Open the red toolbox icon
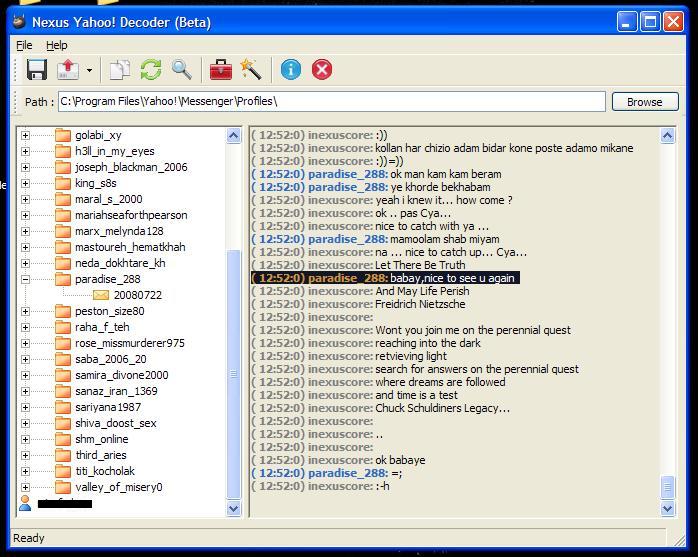698x557 pixels. tap(221, 69)
